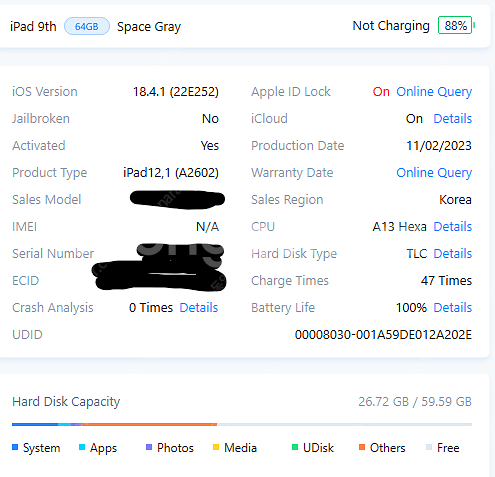Open Online Query for Warranty Date
The width and height of the screenshot is (495, 477).
(434, 173)
